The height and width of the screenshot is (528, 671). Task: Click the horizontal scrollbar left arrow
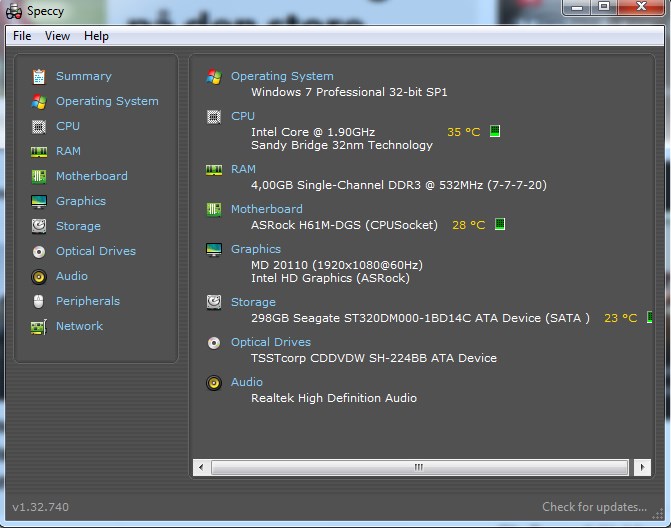coord(201,467)
